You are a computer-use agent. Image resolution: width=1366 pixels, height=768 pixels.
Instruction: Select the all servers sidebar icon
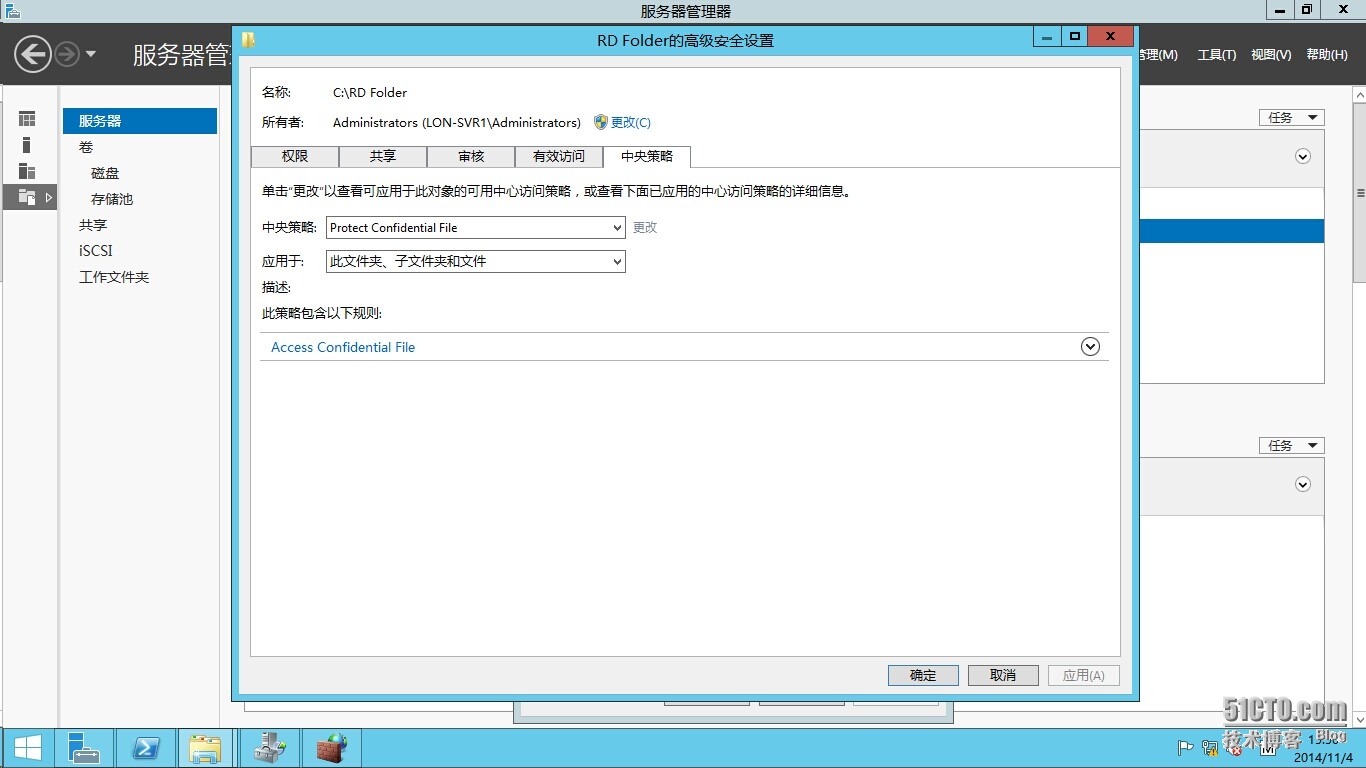pyautogui.click(x=27, y=171)
